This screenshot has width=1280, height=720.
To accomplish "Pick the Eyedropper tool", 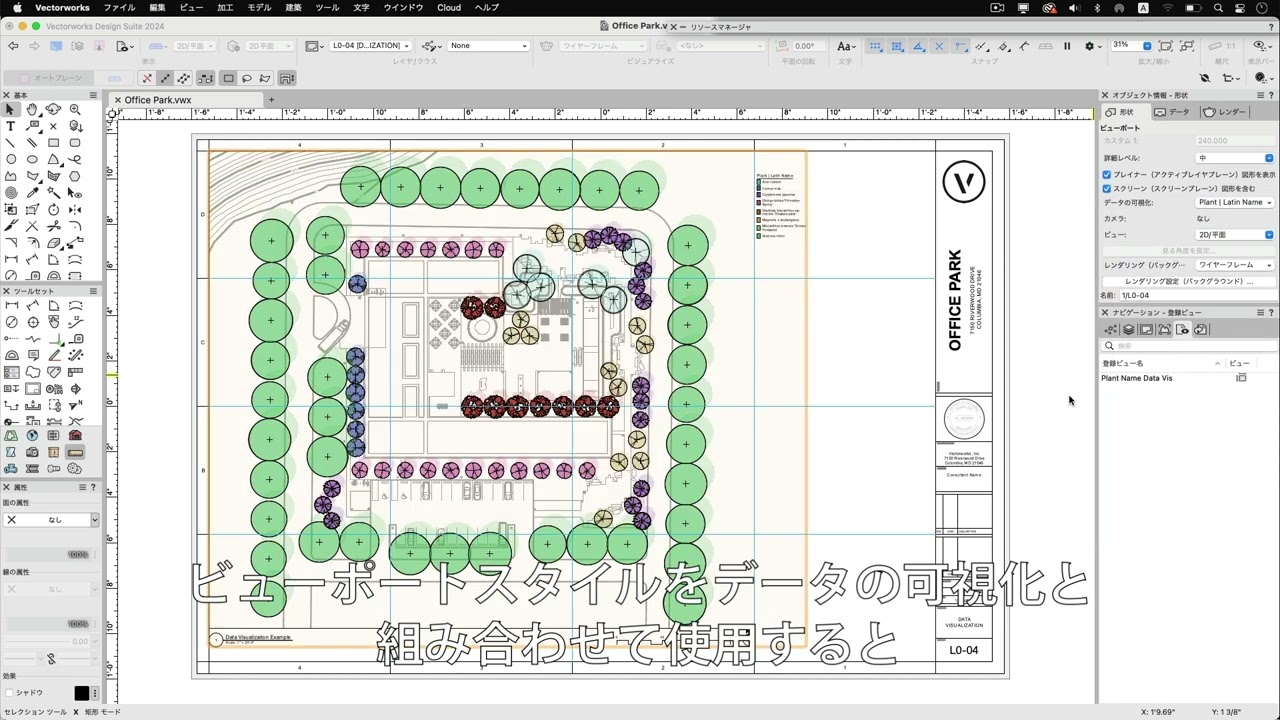I will coord(32,193).
